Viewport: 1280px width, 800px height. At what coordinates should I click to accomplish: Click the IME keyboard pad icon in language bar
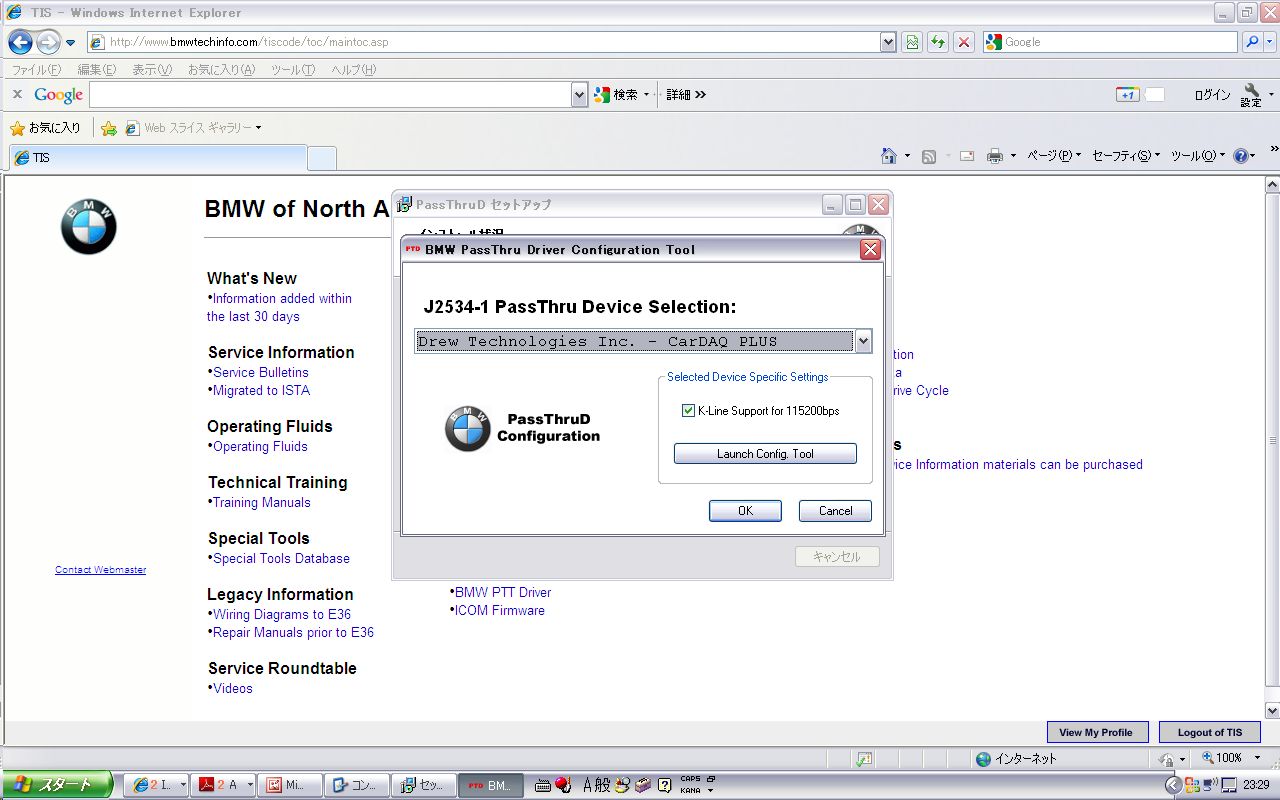click(x=543, y=785)
